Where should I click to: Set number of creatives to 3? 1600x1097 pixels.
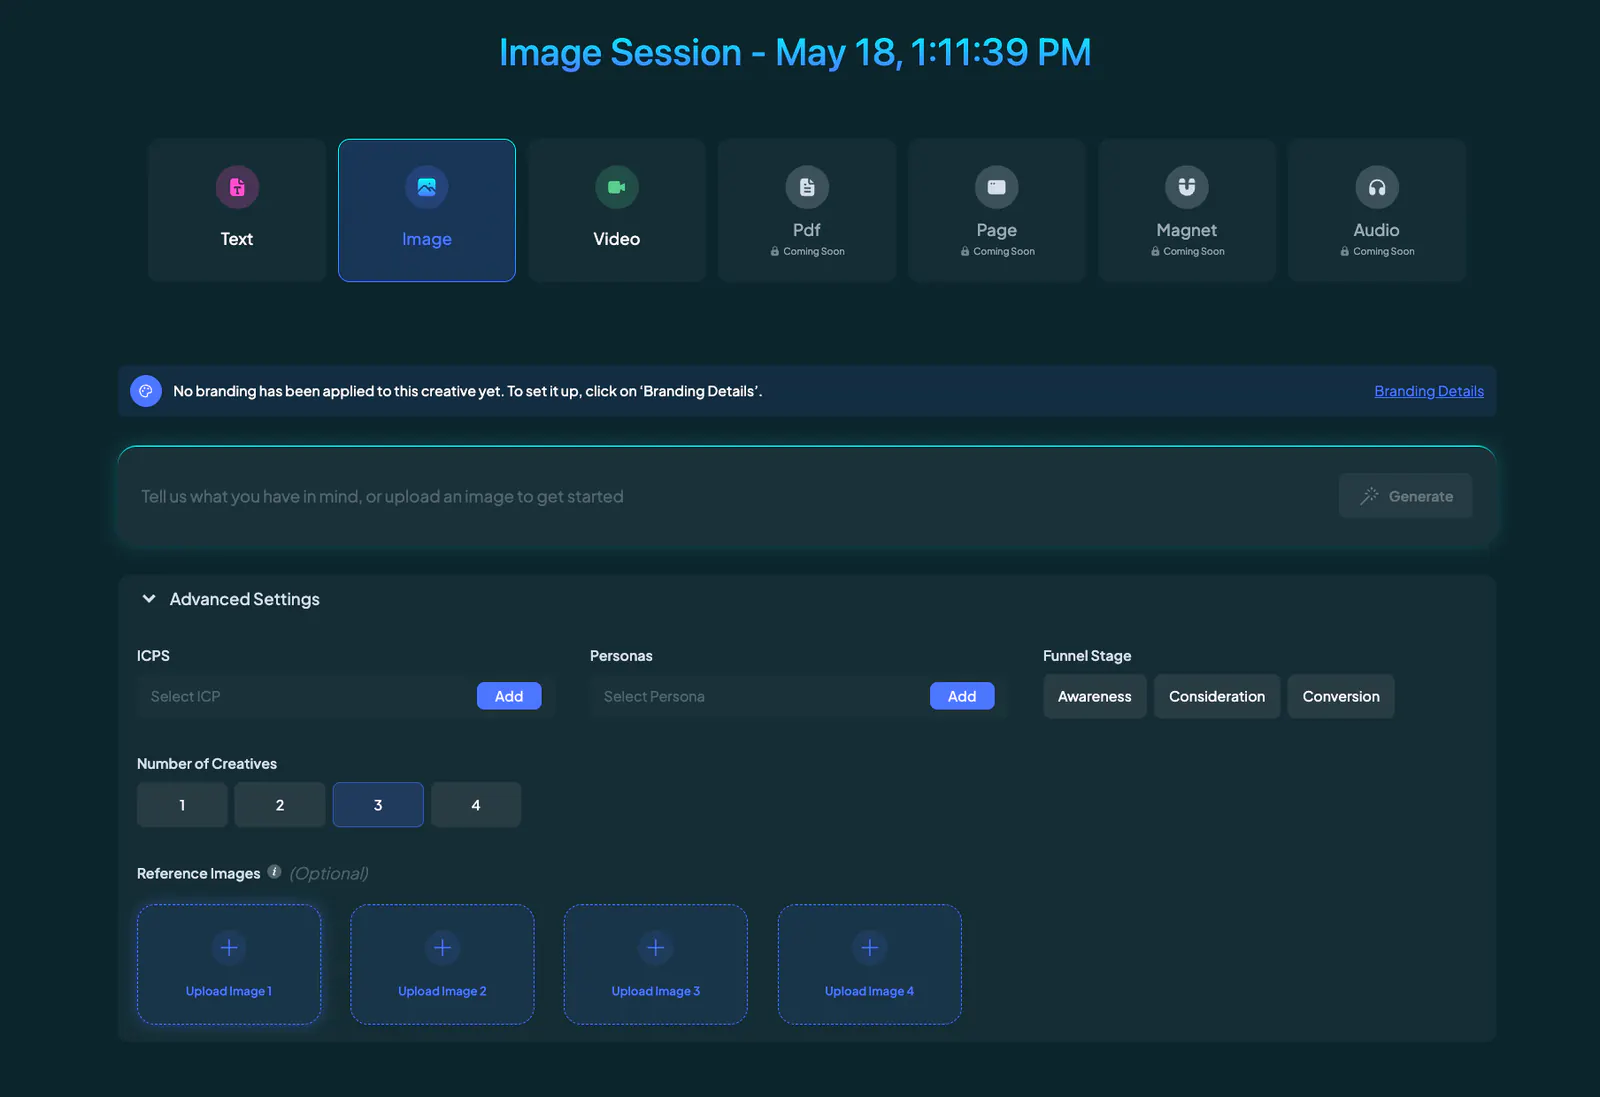[378, 805]
